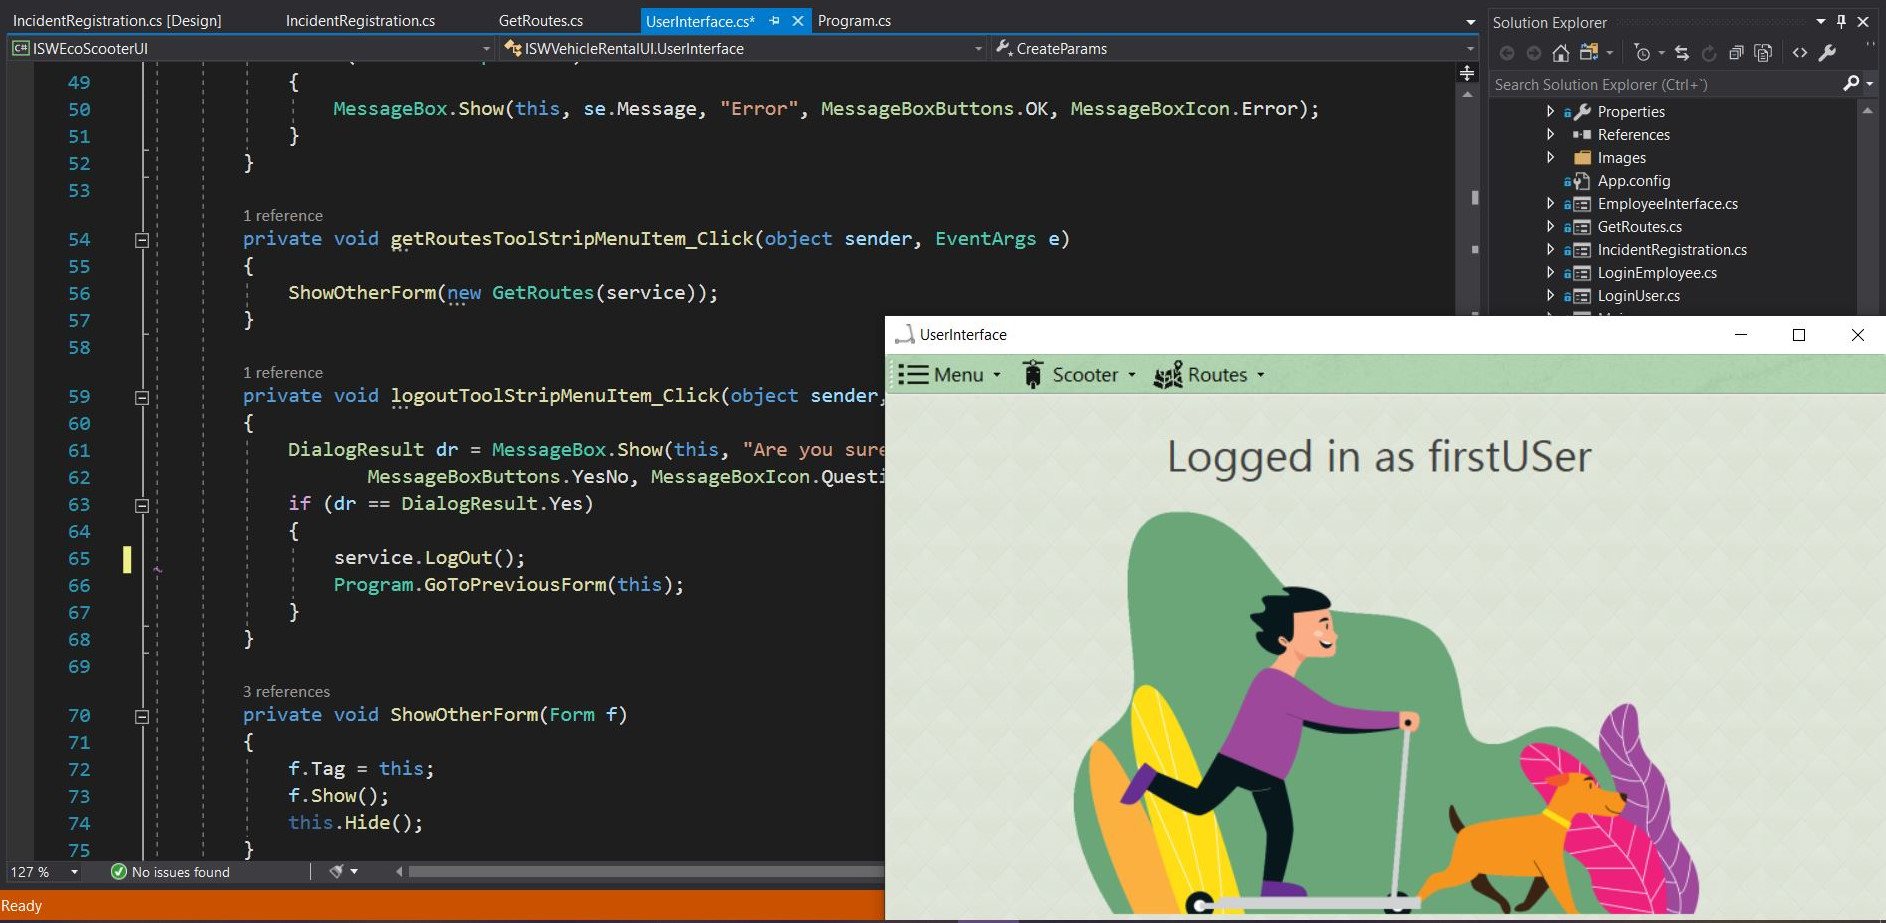Open the CreateParams member dropdown
Viewport: 1886px width, 923px height.
point(1469,48)
